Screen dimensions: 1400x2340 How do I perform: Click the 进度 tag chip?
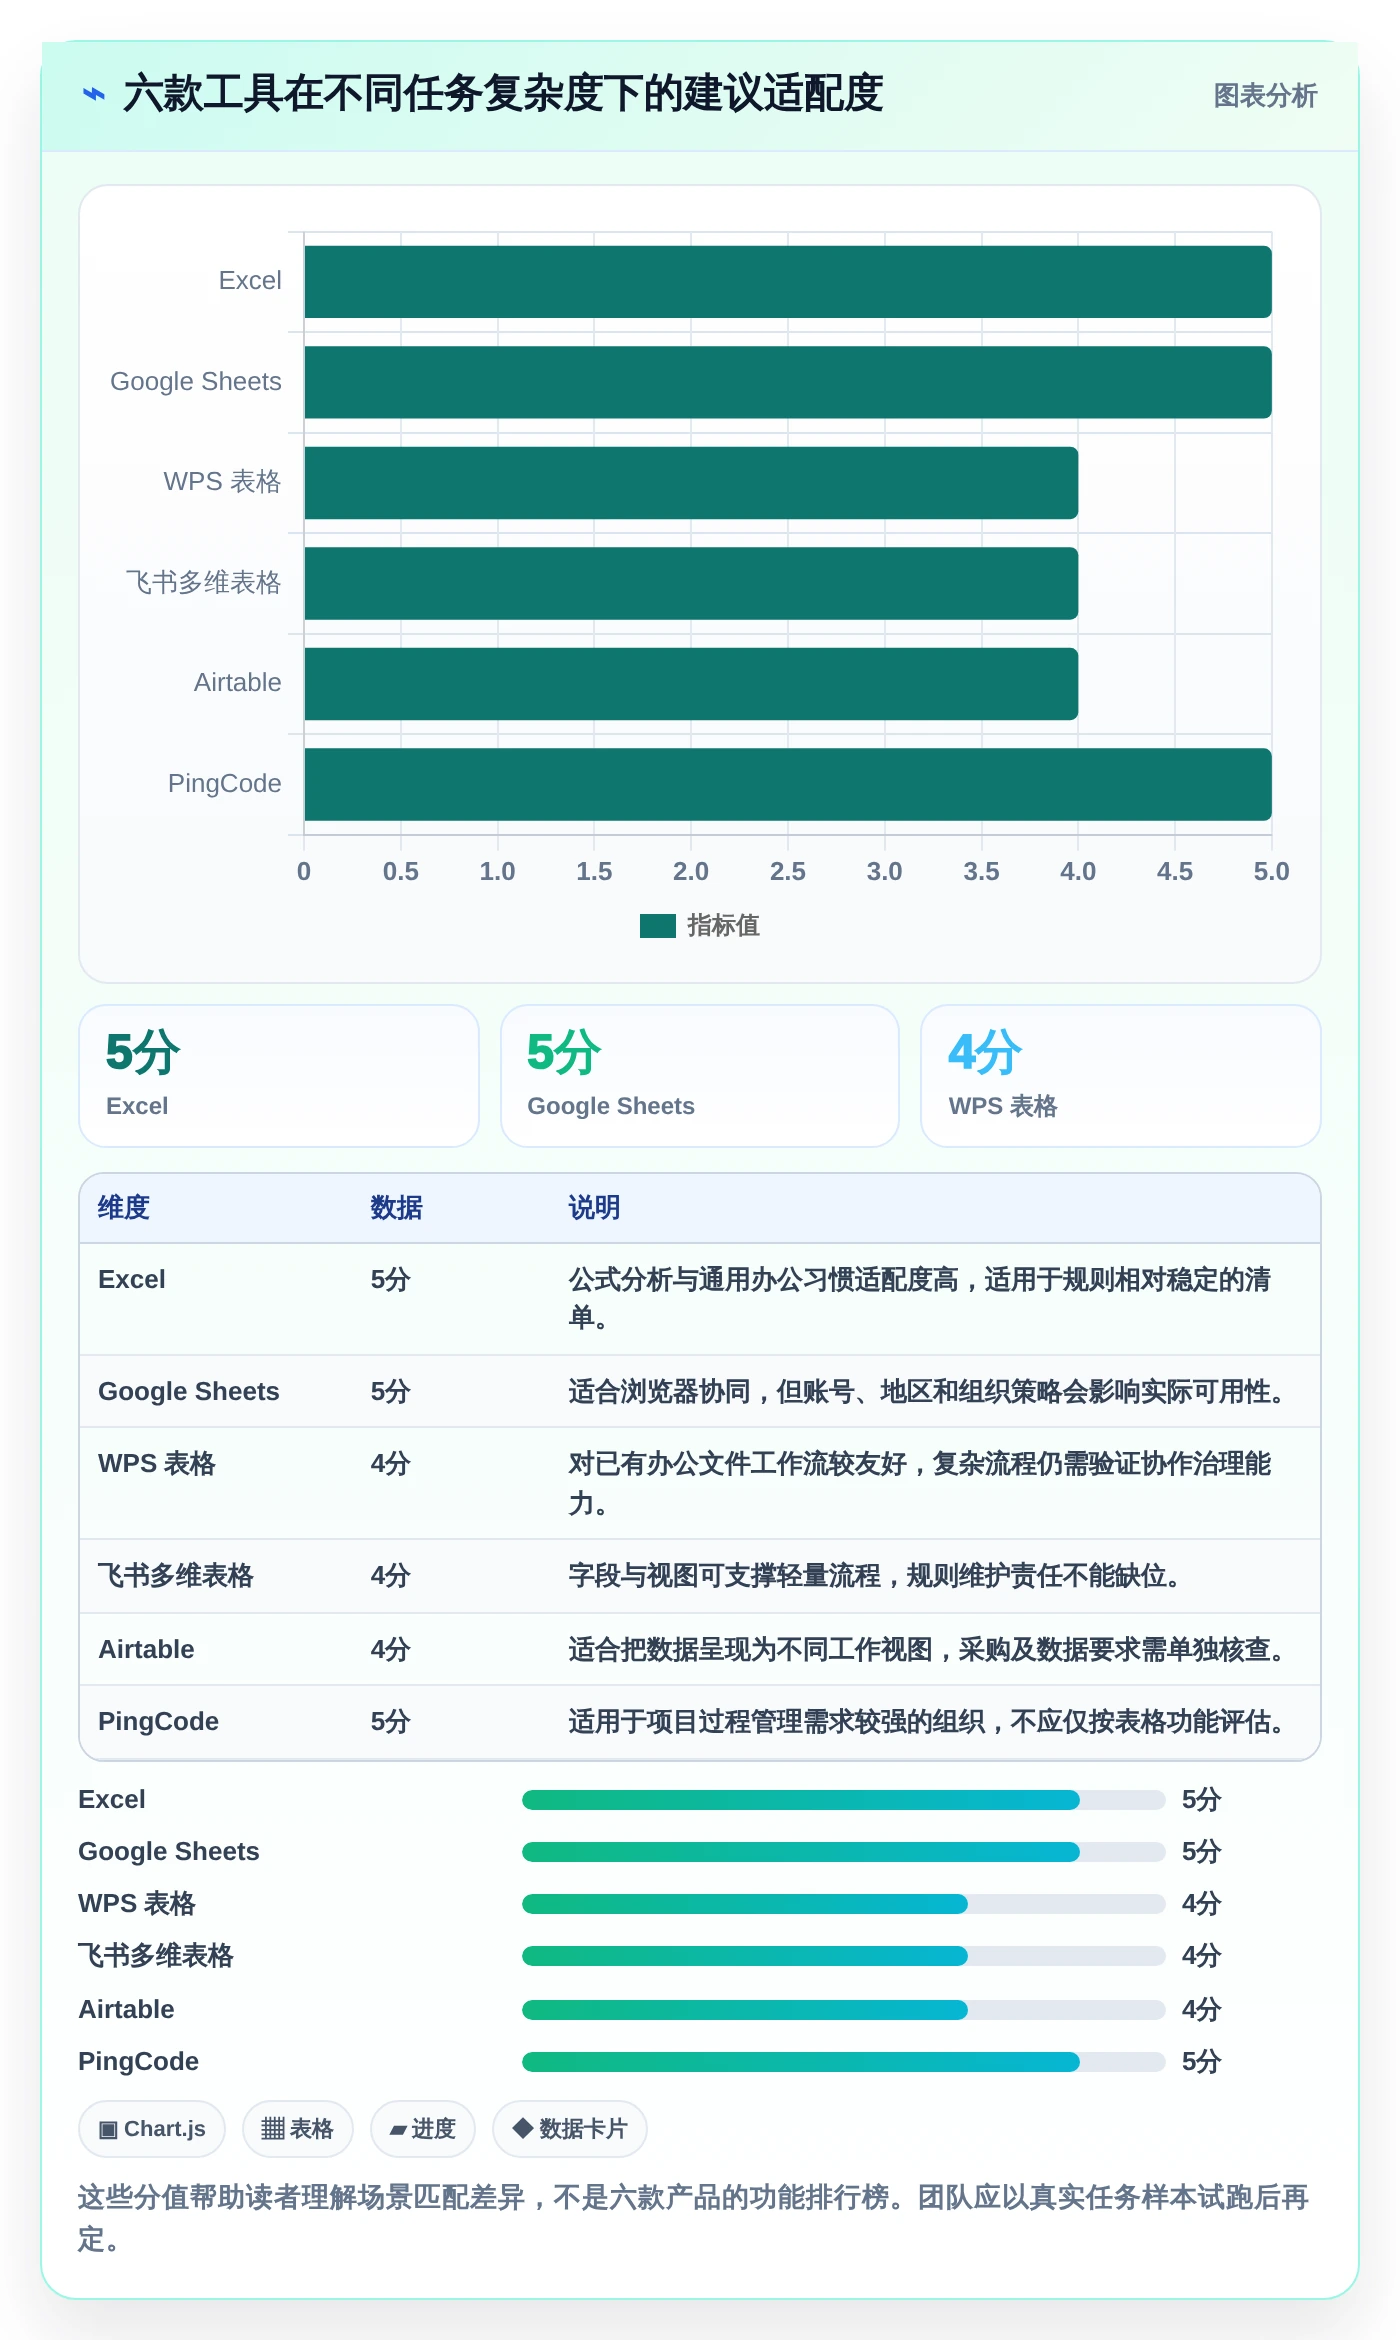point(423,2129)
